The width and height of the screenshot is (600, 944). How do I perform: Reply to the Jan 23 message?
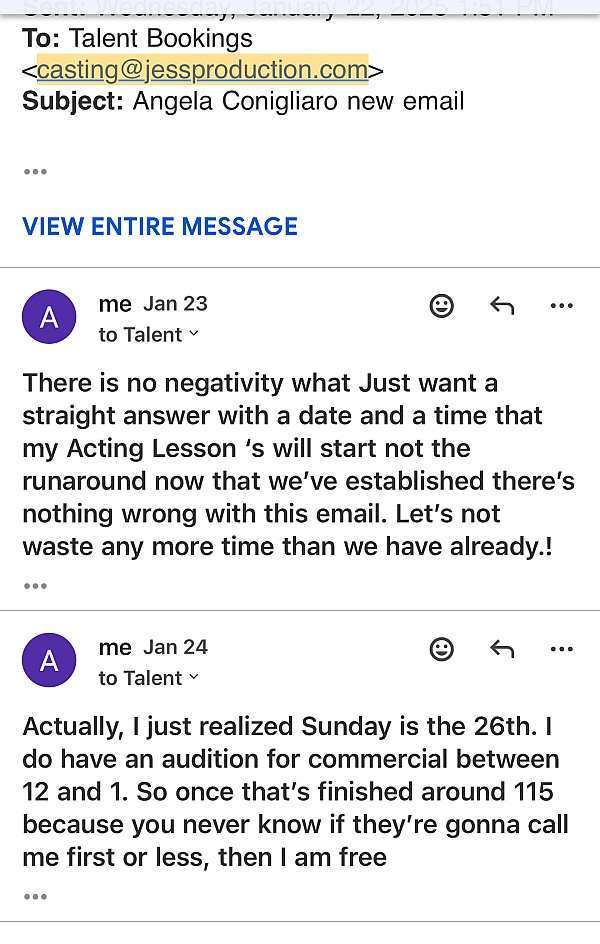tap(502, 306)
